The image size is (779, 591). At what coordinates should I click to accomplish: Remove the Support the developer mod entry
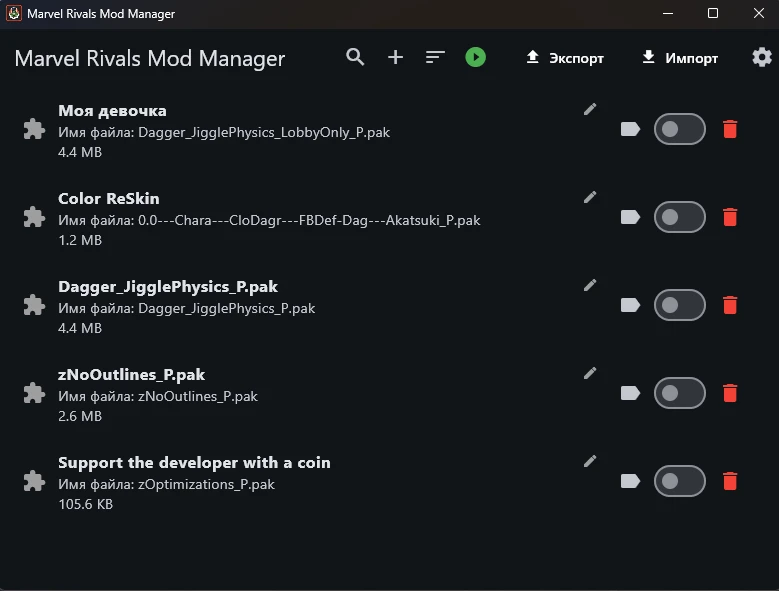(730, 481)
